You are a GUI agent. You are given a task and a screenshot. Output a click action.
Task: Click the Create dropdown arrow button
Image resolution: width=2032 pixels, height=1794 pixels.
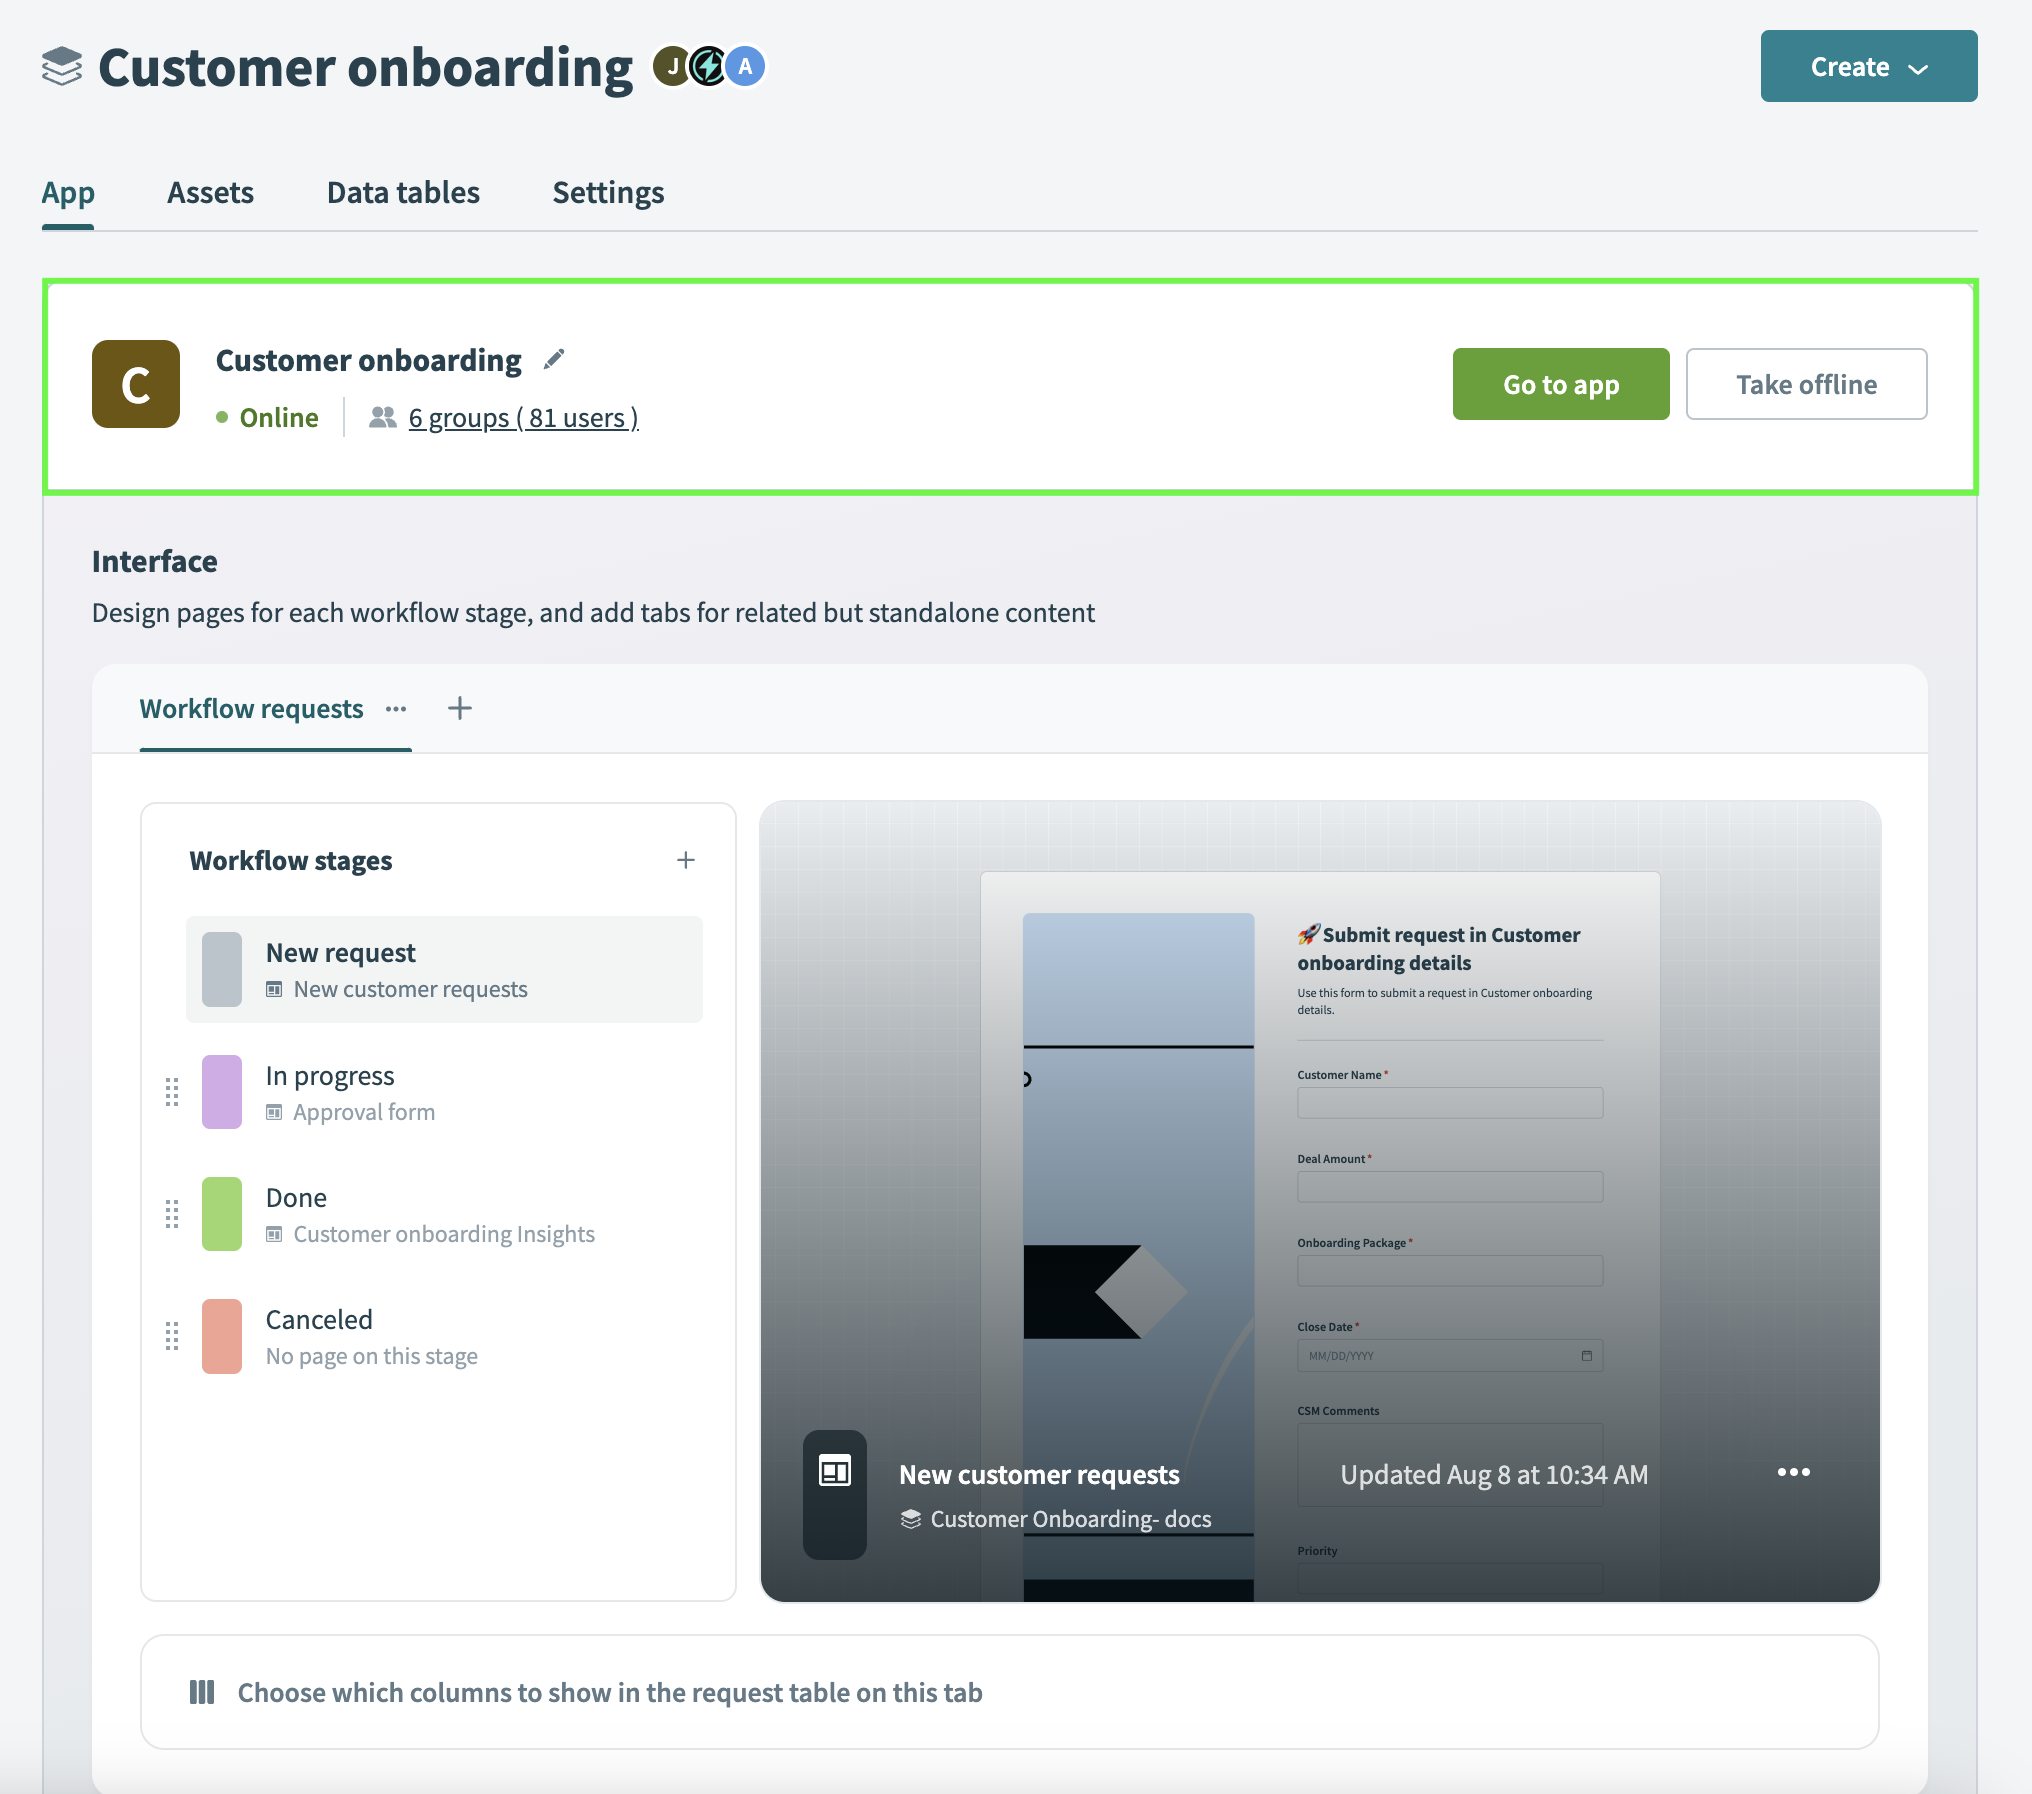pyautogui.click(x=1923, y=66)
